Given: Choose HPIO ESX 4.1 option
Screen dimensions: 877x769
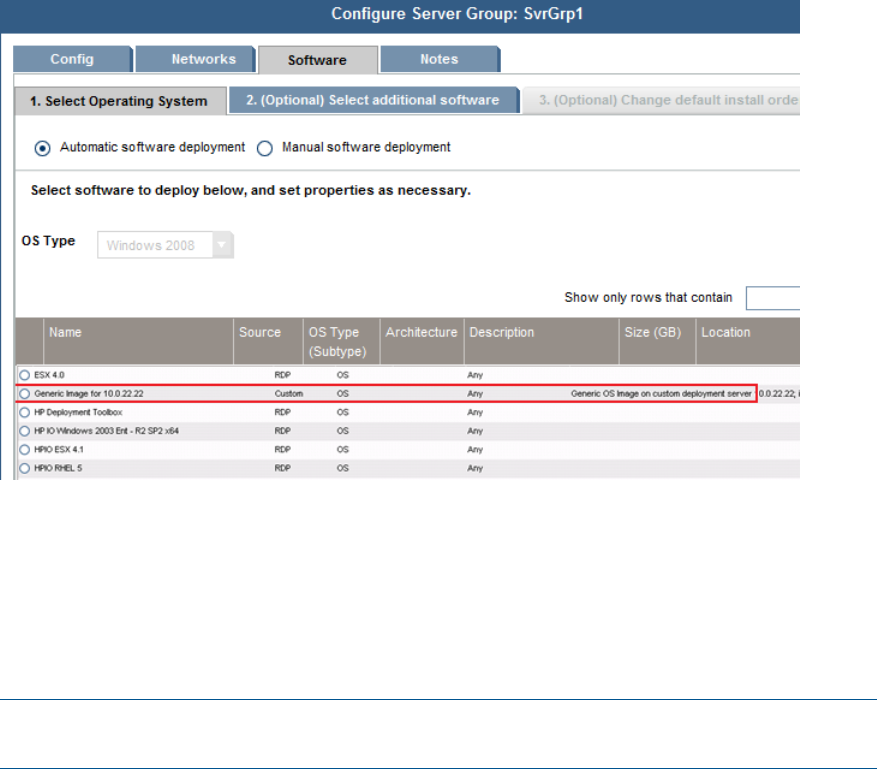Looking at the screenshot, I should (x=24, y=449).
